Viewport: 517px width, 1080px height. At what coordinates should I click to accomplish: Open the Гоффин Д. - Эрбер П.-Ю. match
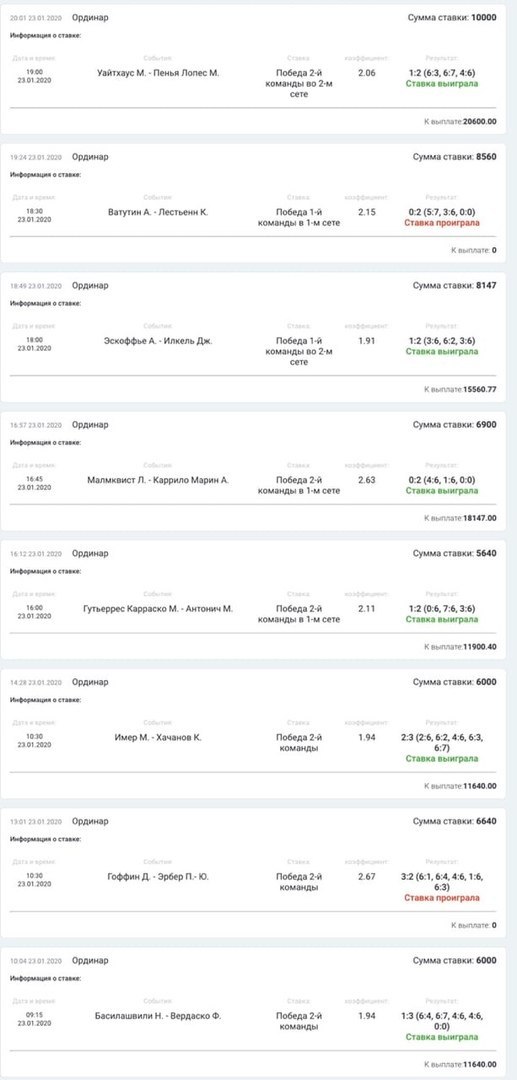coord(158,876)
